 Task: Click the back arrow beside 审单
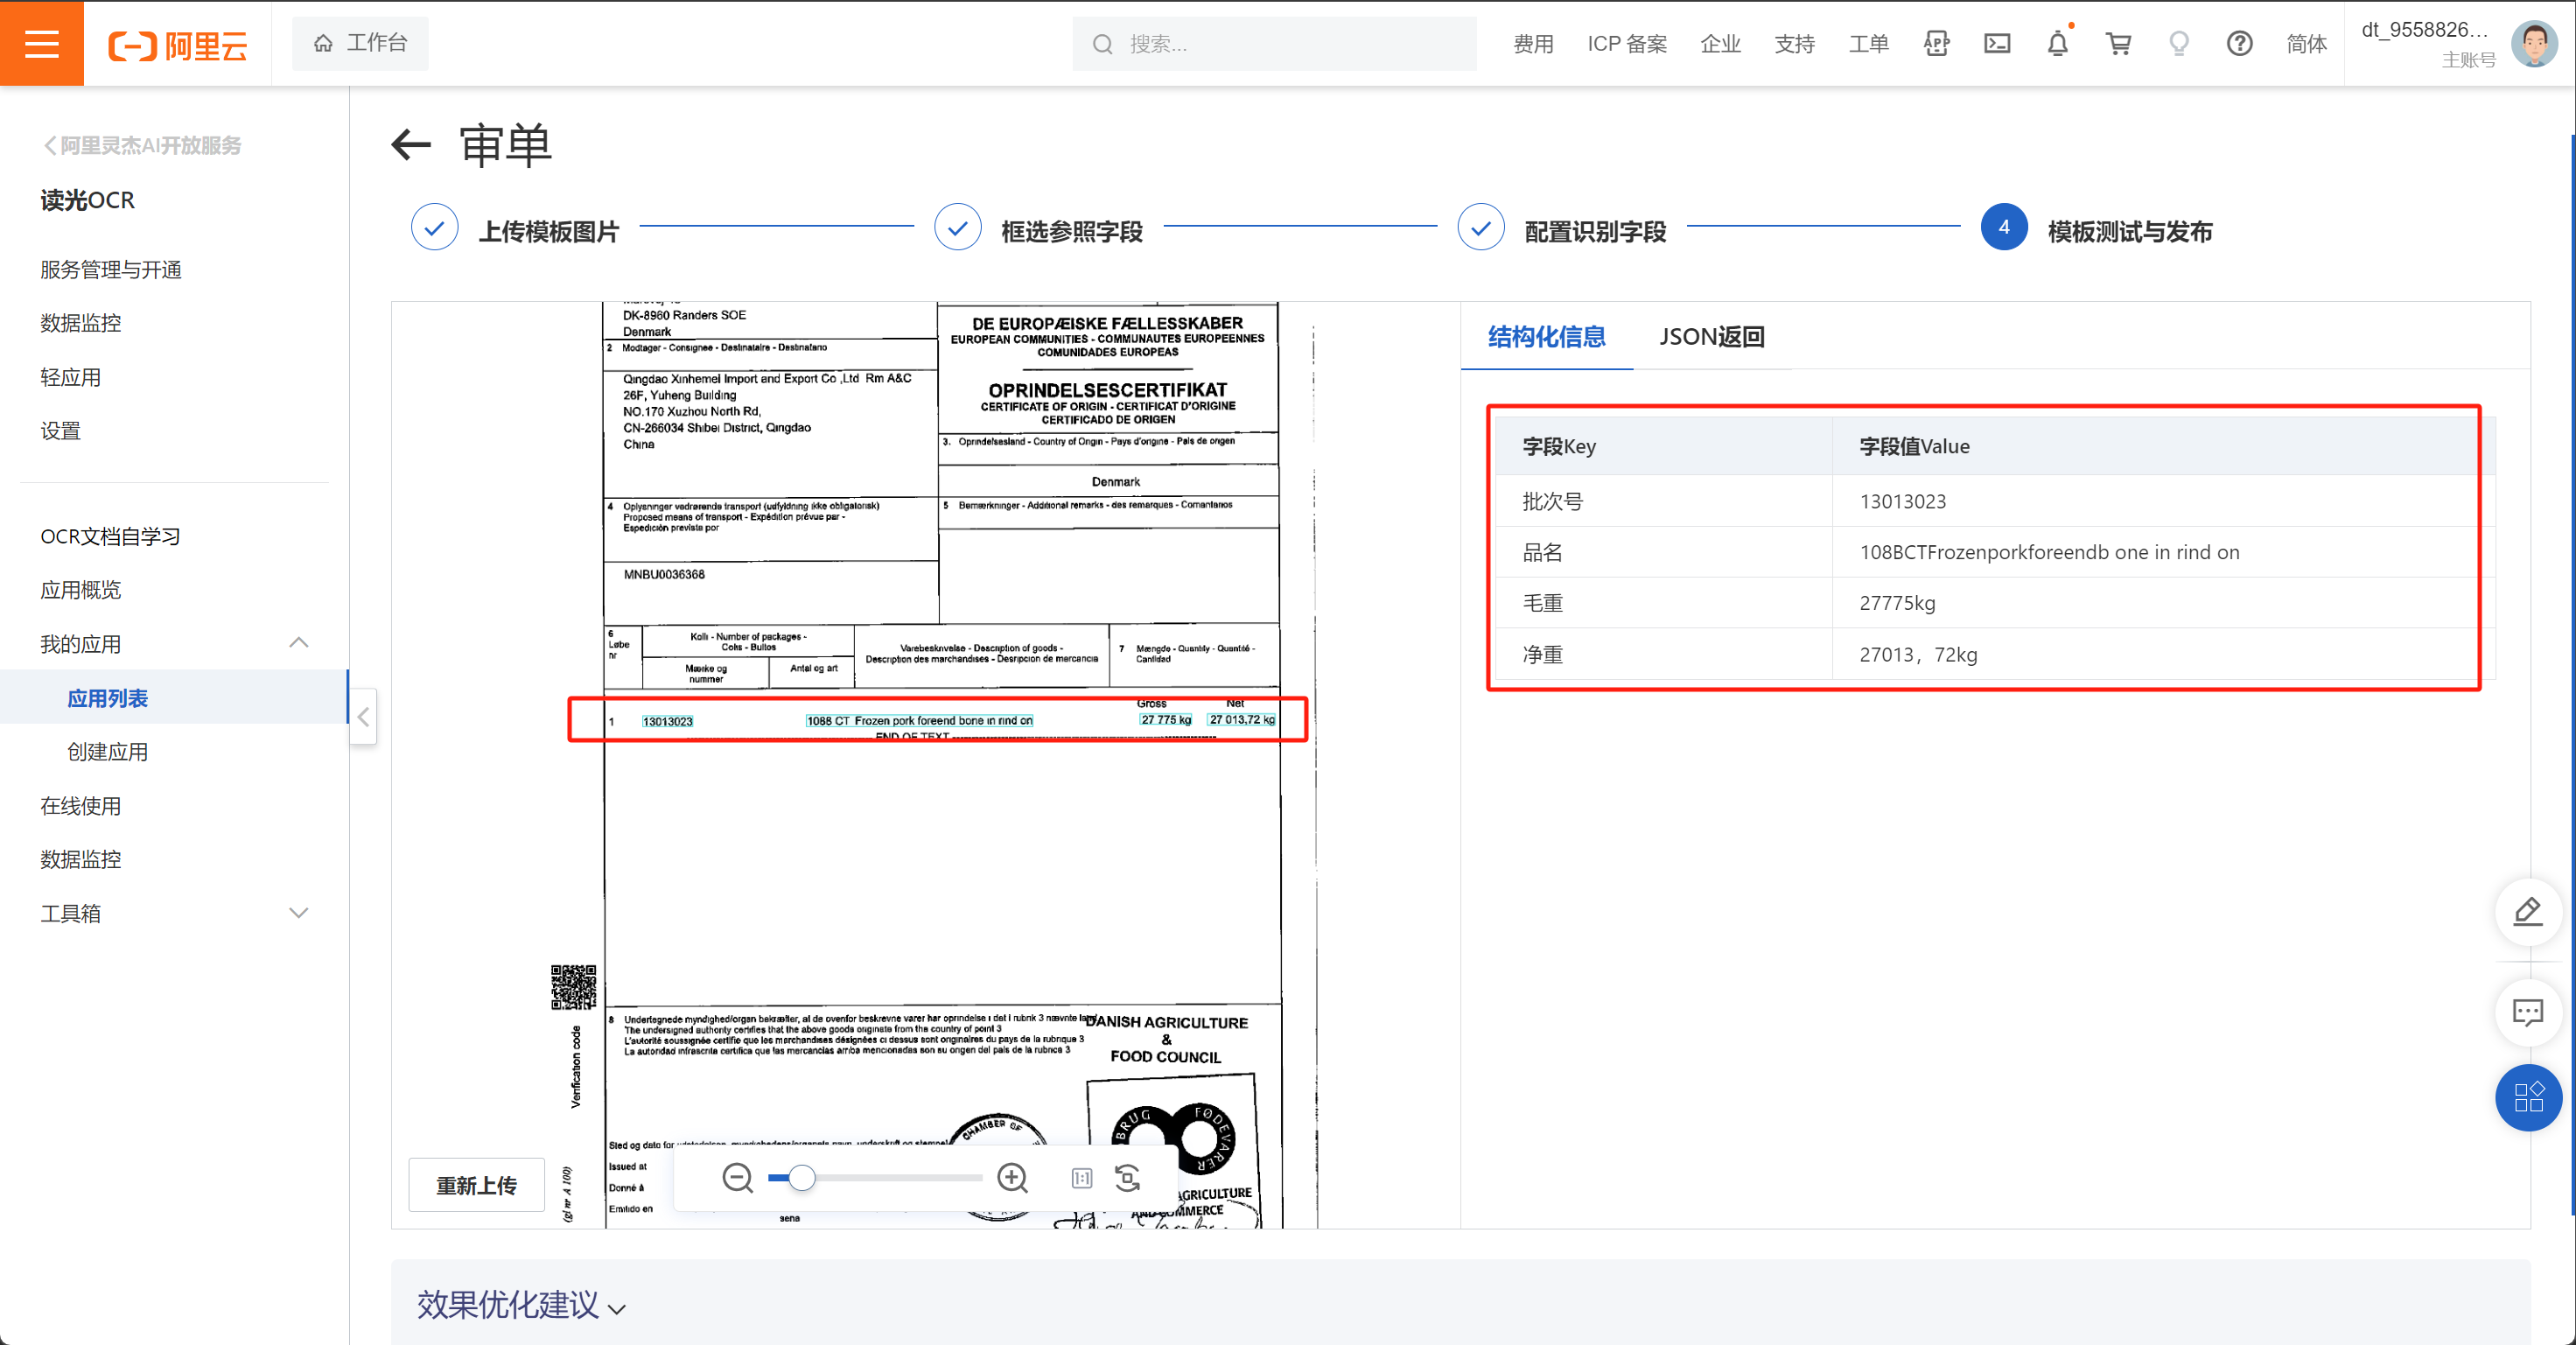[x=411, y=146]
